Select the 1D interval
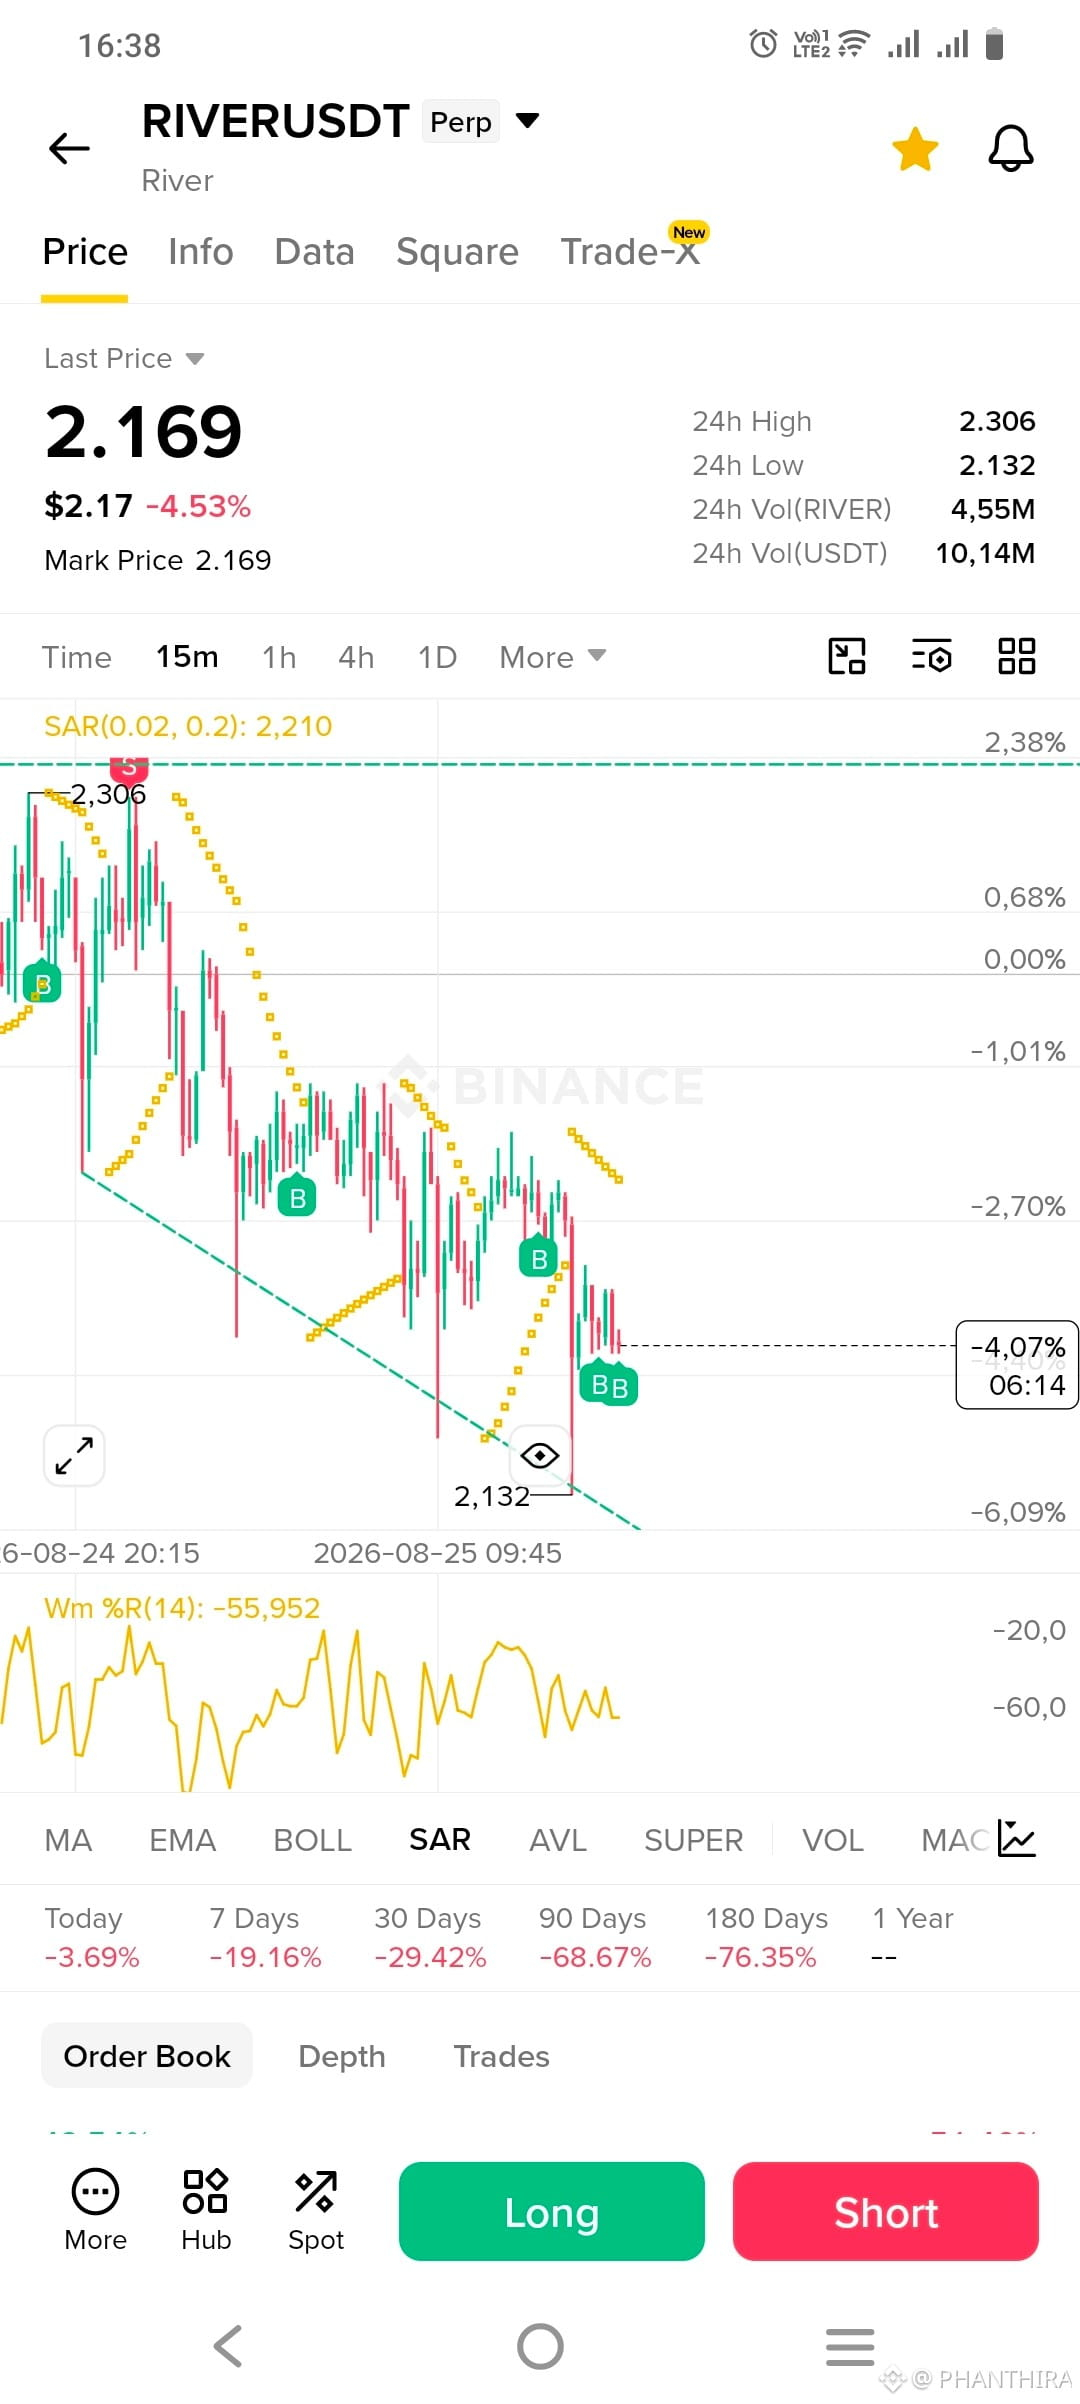Viewport: 1080px width, 2404px height. [437, 657]
